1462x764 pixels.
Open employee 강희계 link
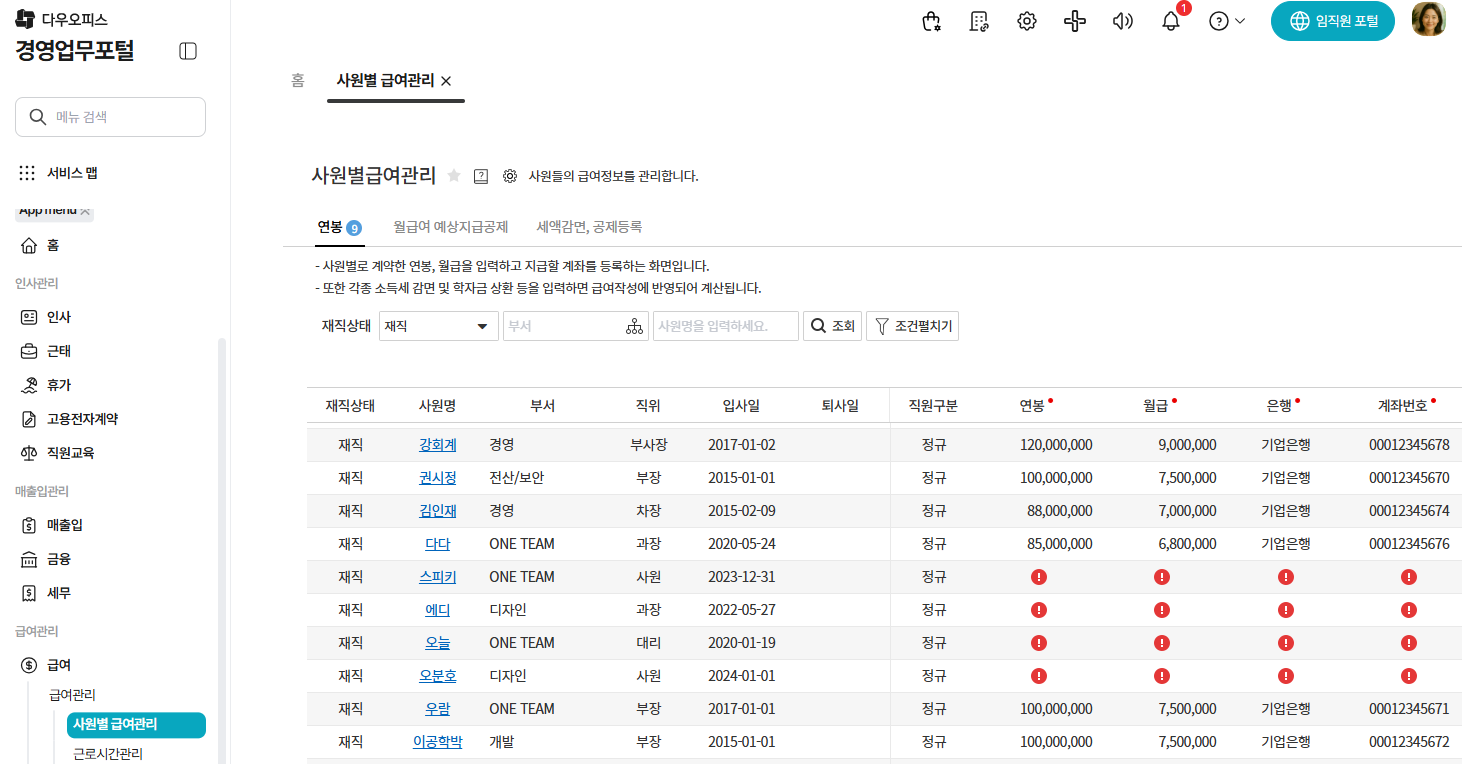point(437,445)
